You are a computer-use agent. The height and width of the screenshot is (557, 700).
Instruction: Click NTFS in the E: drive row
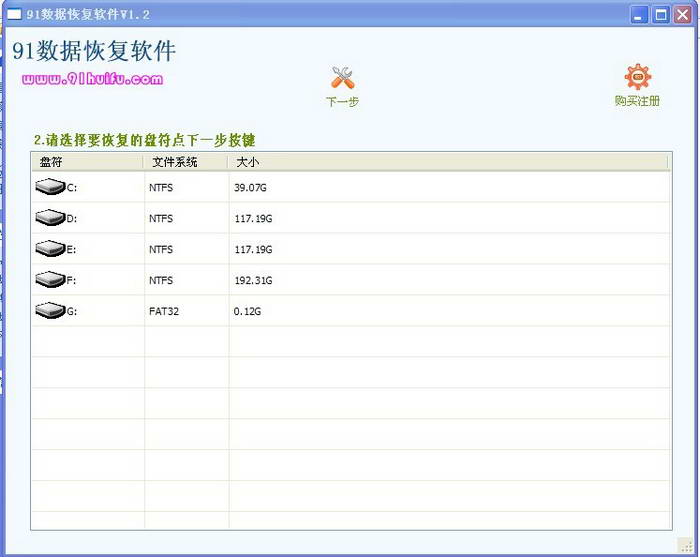coord(161,249)
